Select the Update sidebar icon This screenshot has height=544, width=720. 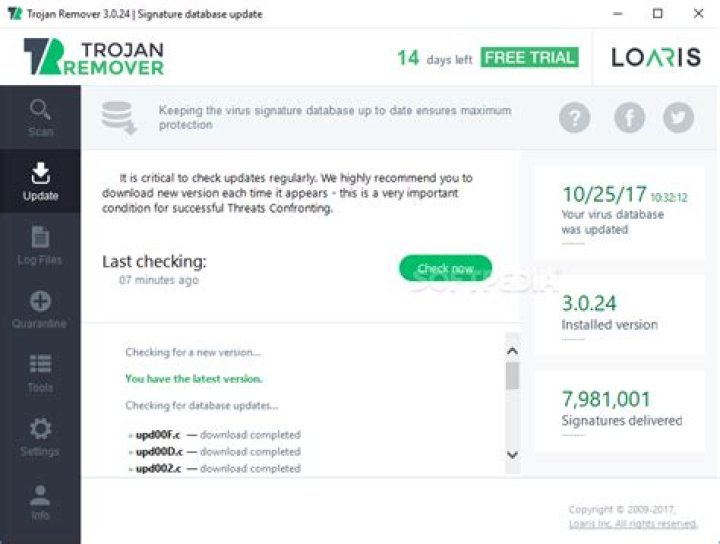[40, 181]
